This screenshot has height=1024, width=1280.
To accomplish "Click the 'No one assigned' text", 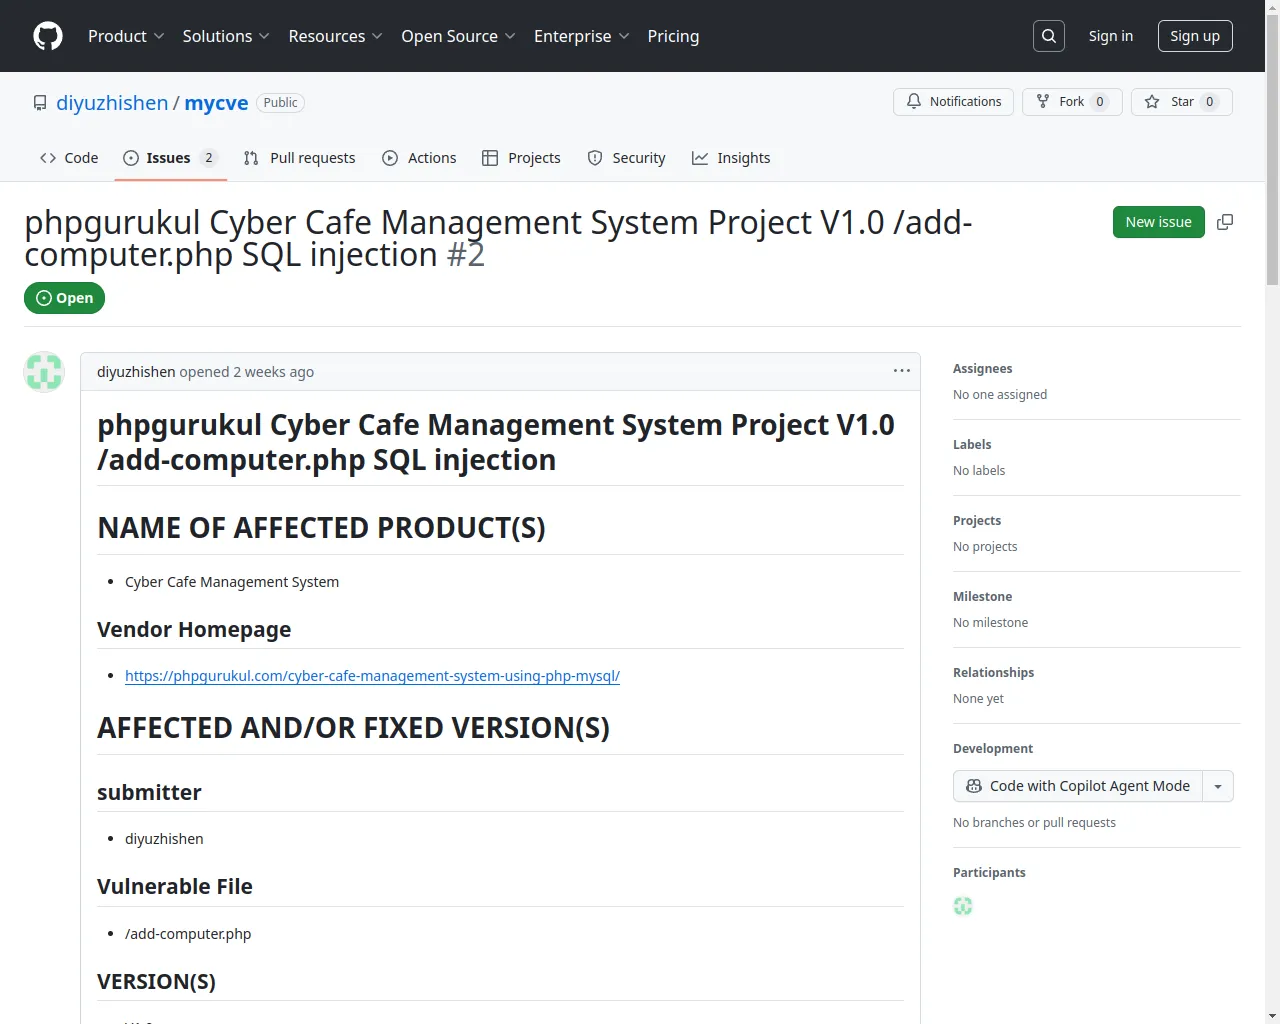I will [1000, 395].
